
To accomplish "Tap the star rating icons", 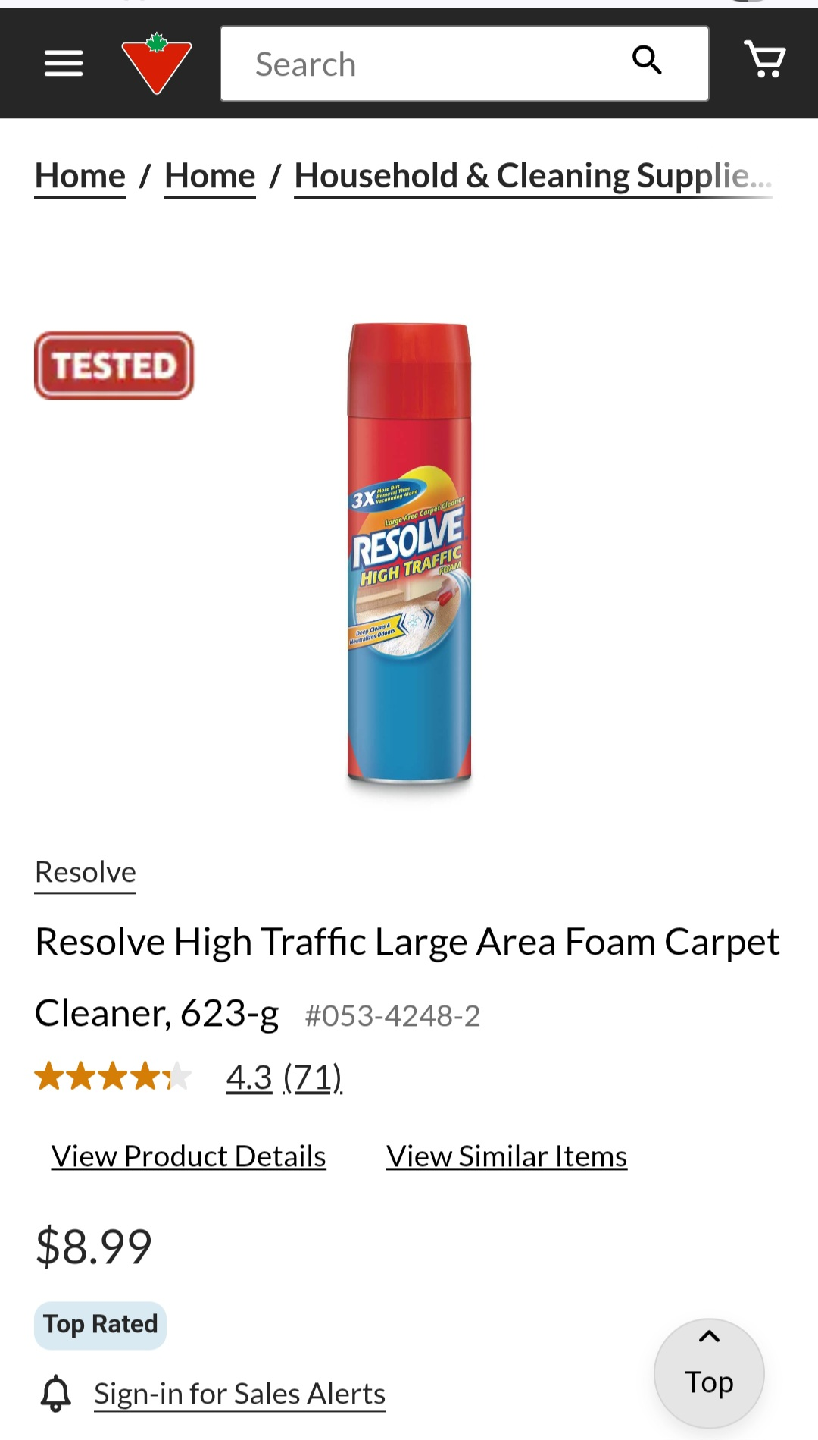I will click(113, 1077).
